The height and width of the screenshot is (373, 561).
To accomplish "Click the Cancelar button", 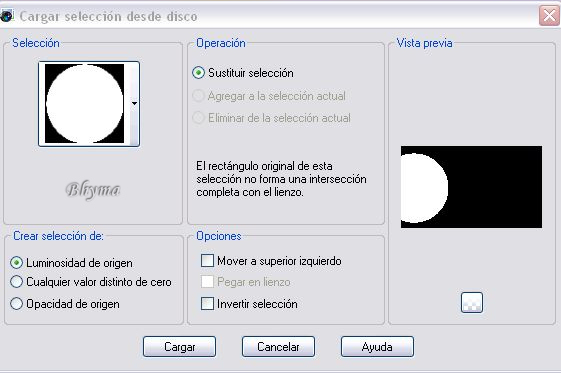I will 278,347.
